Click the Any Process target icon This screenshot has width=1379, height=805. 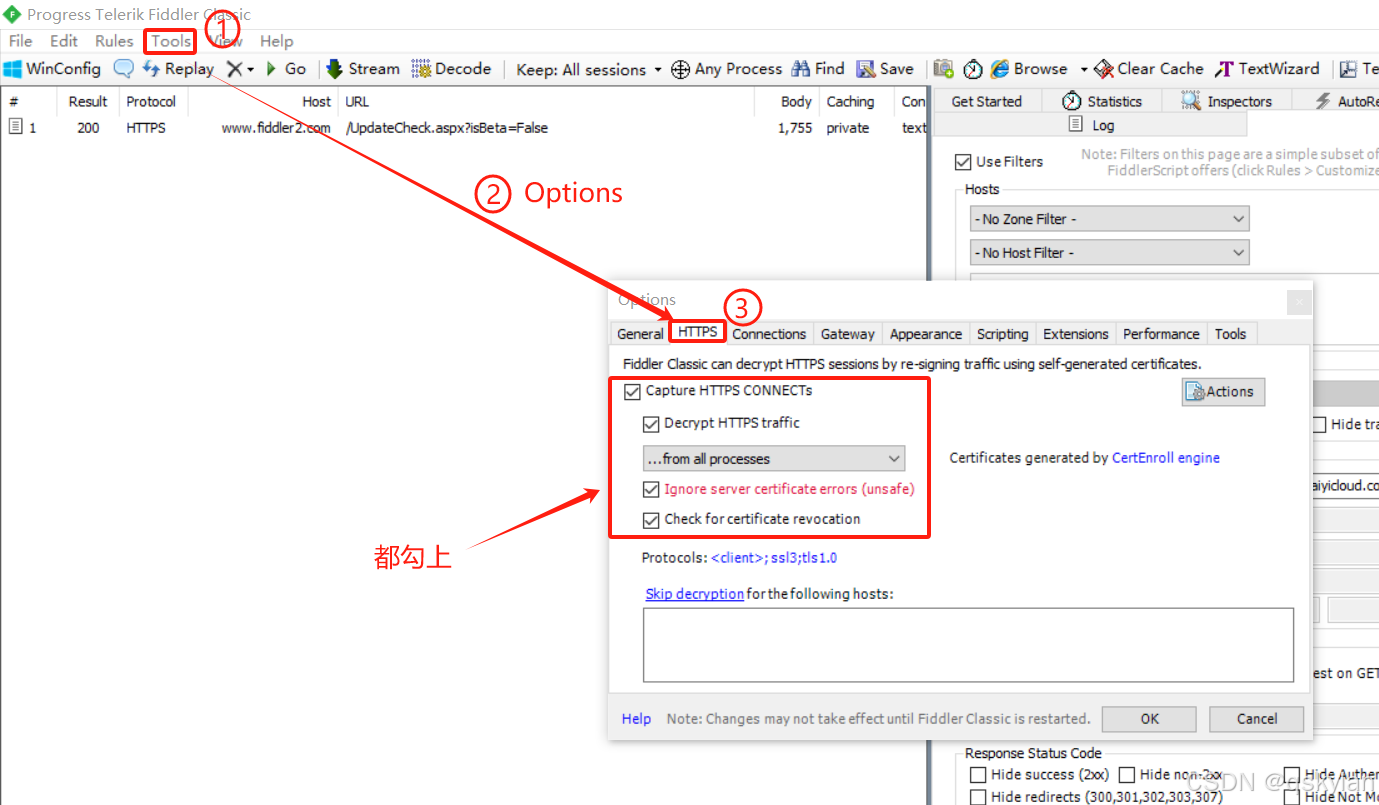pos(680,69)
